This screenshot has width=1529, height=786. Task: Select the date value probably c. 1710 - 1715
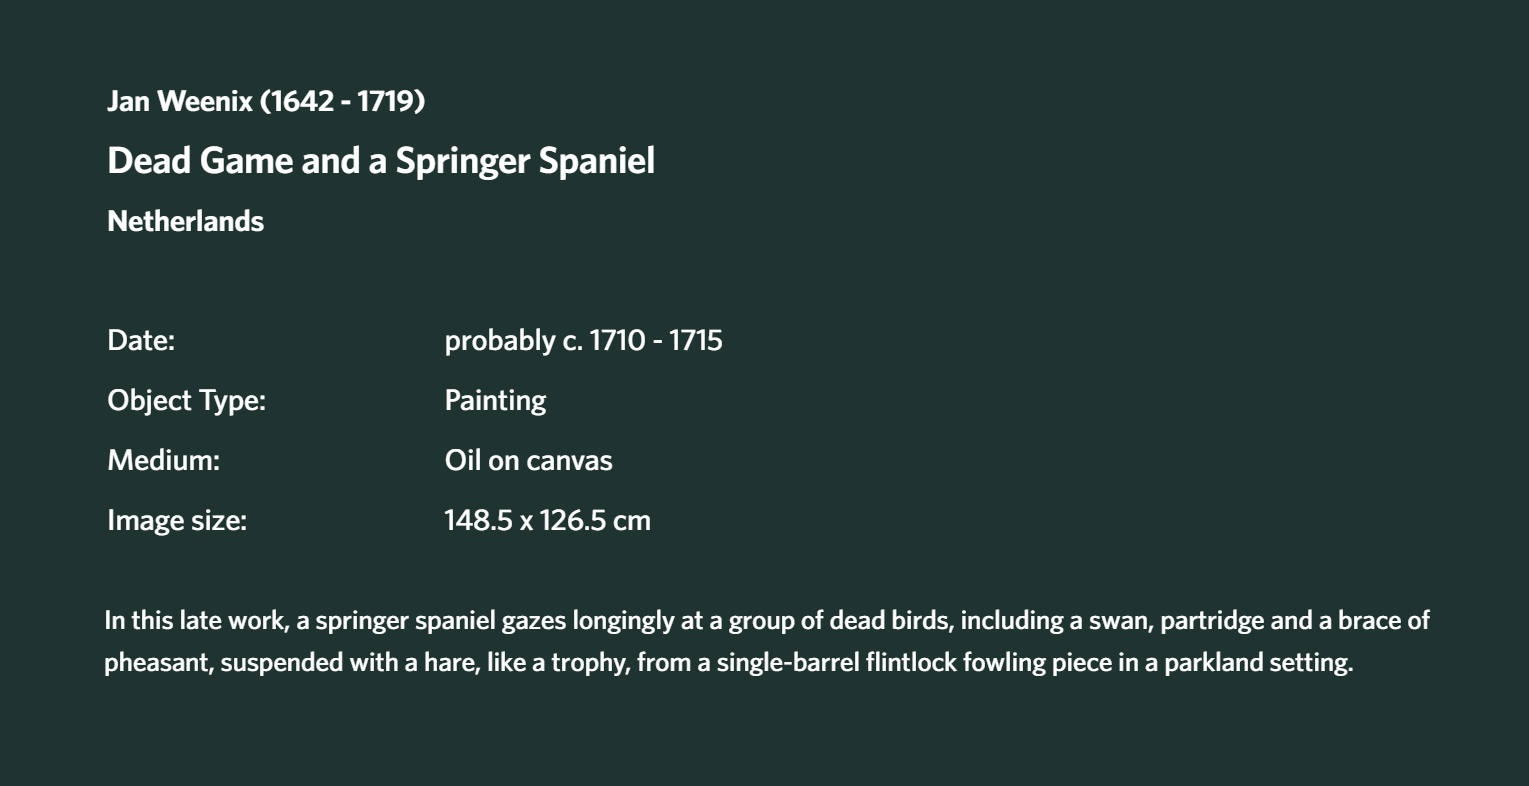(583, 340)
